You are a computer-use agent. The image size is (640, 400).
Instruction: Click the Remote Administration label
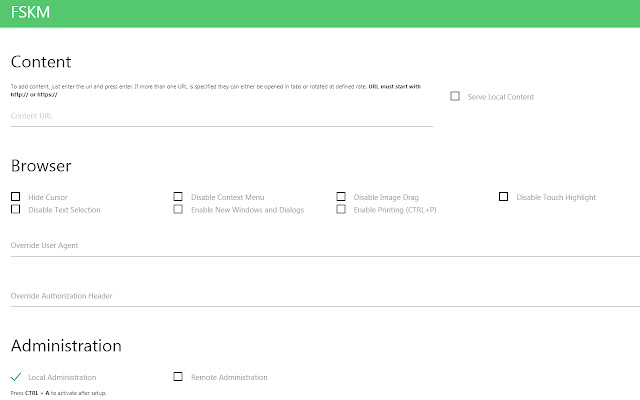pyautogui.click(x=229, y=378)
